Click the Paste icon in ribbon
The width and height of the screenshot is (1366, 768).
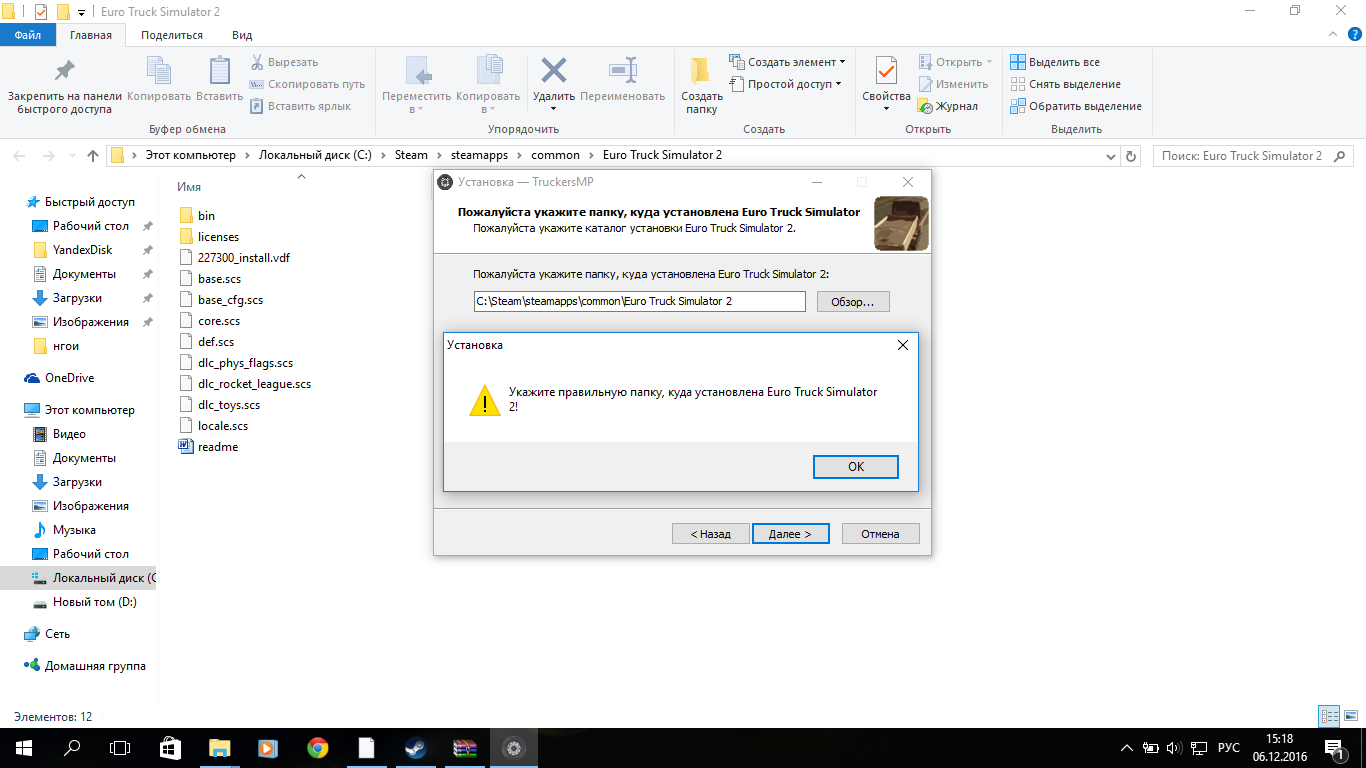click(x=219, y=70)
